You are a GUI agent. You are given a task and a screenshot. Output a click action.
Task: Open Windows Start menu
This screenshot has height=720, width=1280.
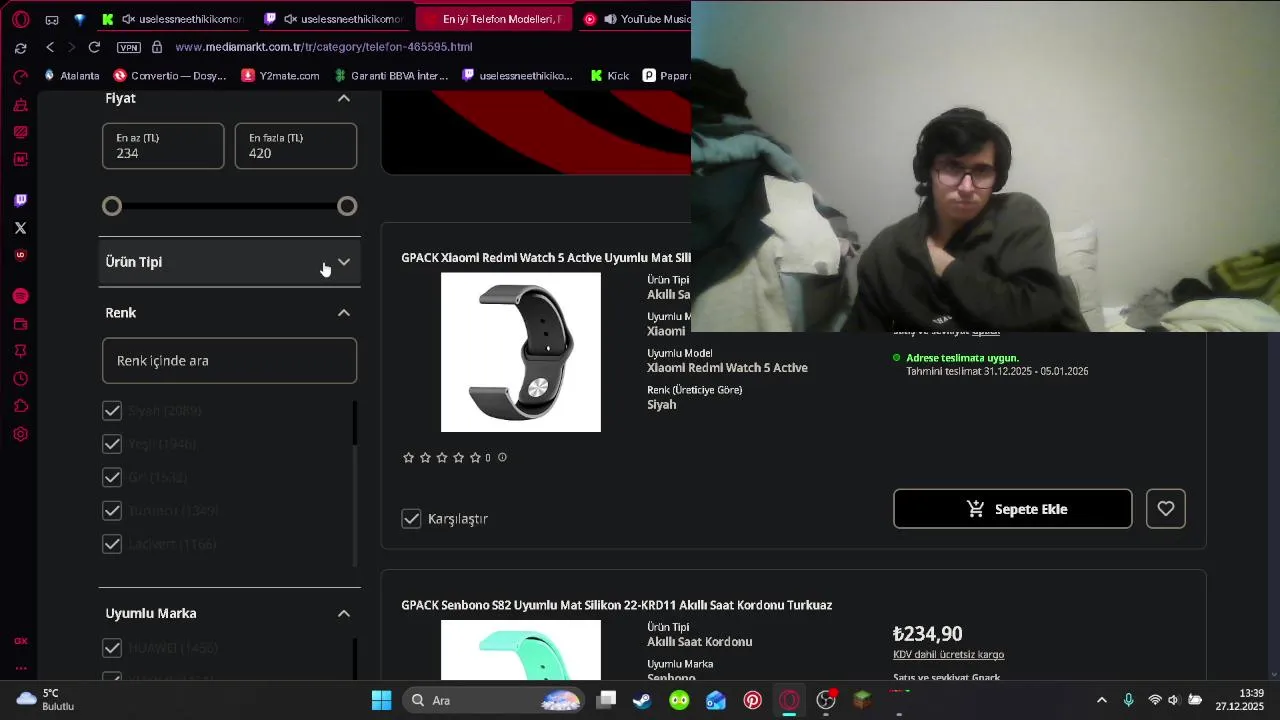[x=381, y=700]
